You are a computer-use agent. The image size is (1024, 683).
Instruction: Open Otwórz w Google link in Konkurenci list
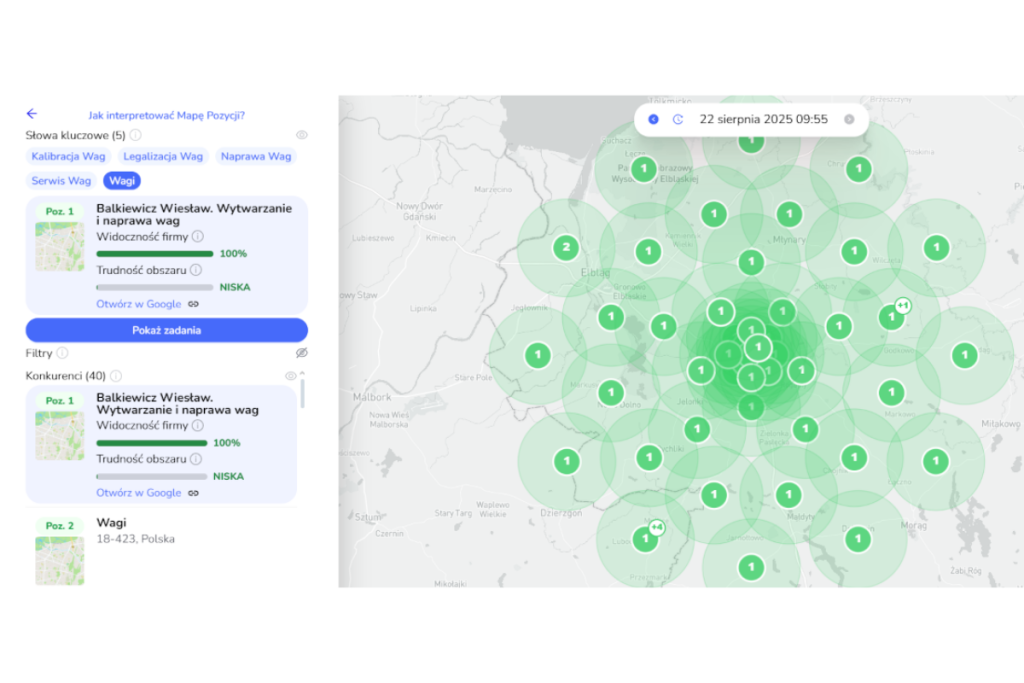coord(138,494)
